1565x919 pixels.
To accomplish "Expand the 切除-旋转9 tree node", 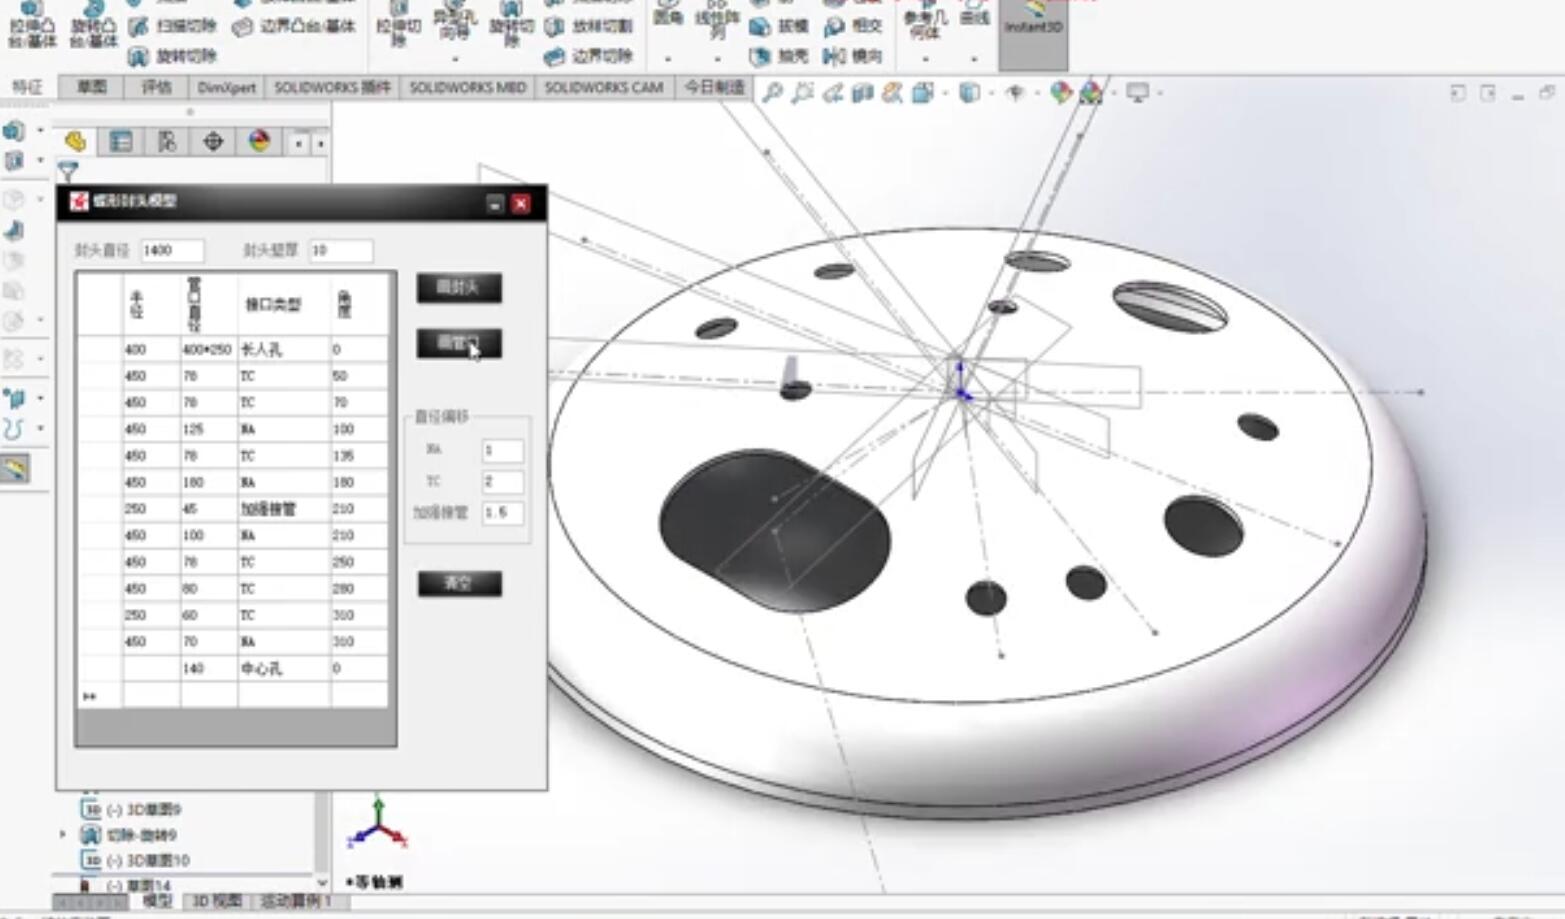I will pos(63,834).
